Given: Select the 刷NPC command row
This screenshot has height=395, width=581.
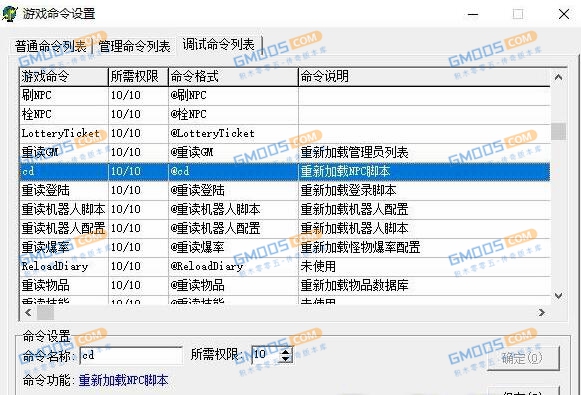Looking at the screenshot, I should (x=285, y=96).
